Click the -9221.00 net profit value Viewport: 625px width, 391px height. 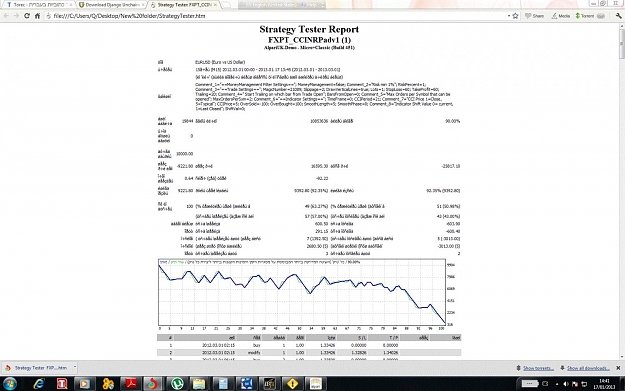point(185,166)
